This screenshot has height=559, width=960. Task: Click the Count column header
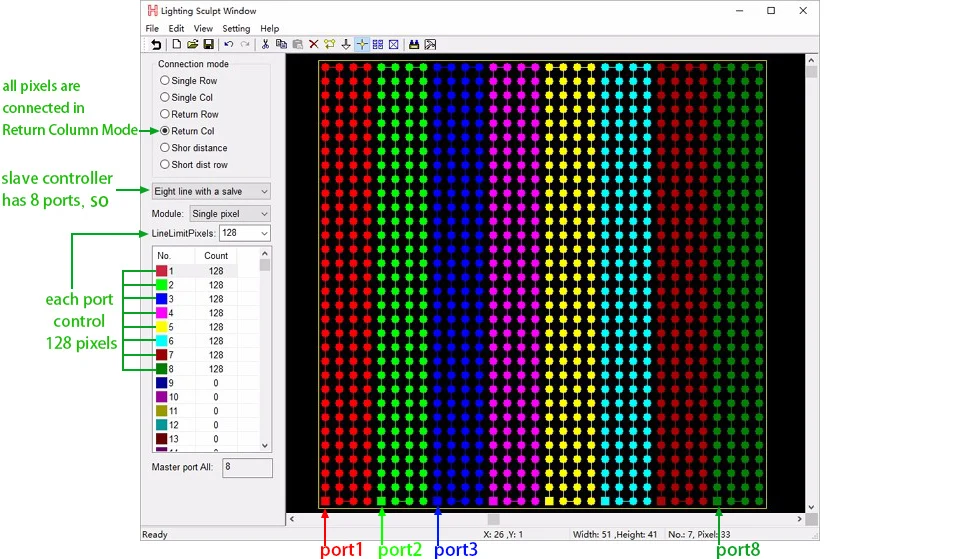(x=216, y=256)
